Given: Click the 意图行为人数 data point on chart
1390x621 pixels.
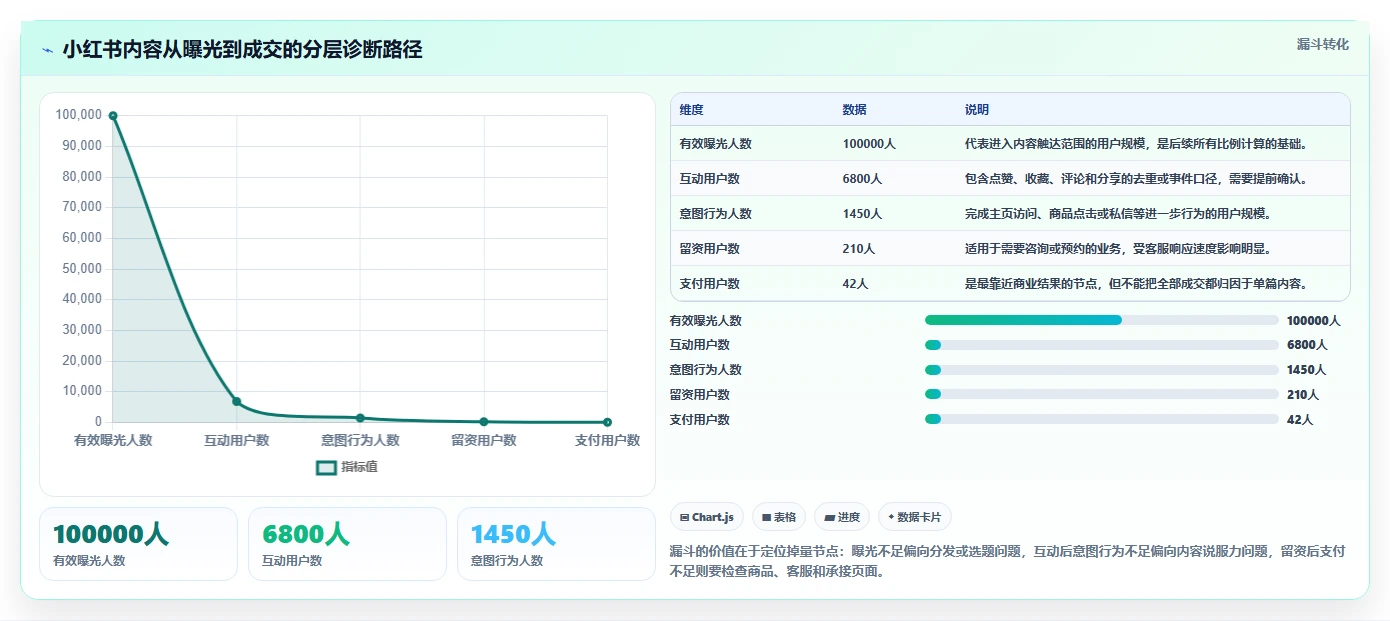Looking at the screenshot, I should [360, 418].
